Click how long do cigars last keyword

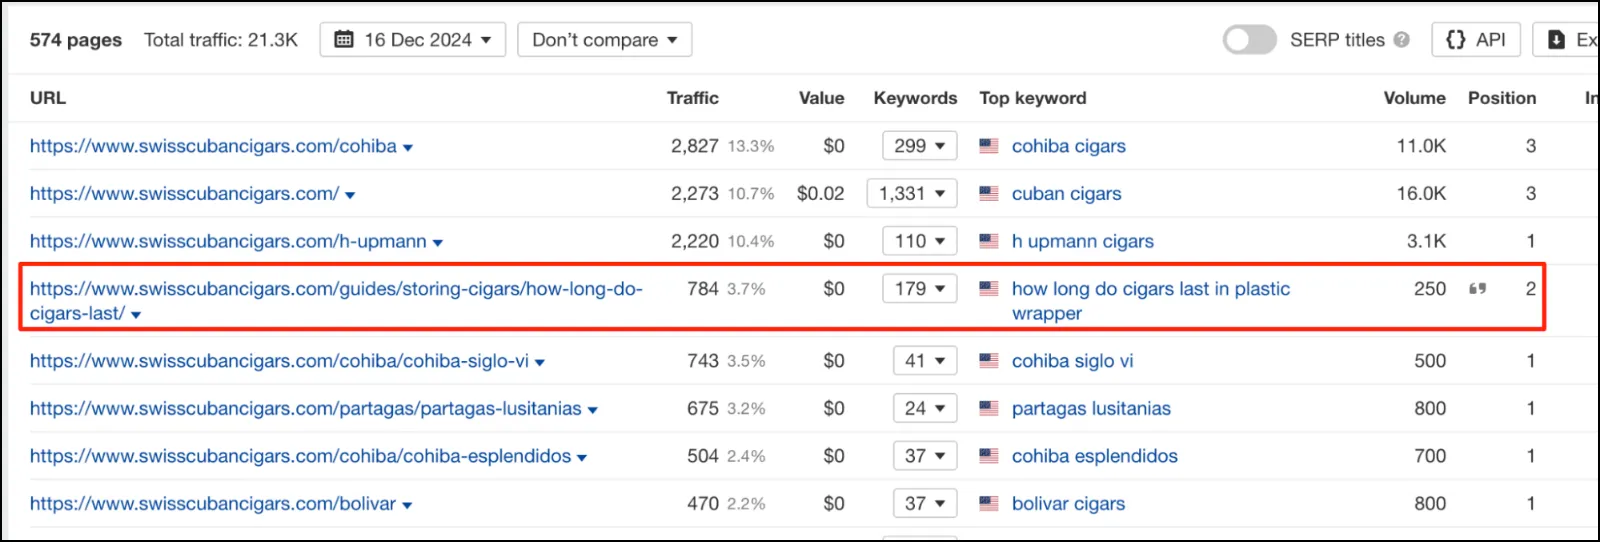tap(1151, 301)
